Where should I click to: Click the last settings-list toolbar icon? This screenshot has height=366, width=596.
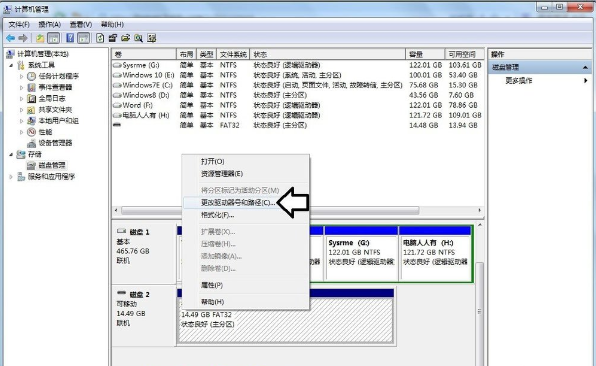(151, 38)
